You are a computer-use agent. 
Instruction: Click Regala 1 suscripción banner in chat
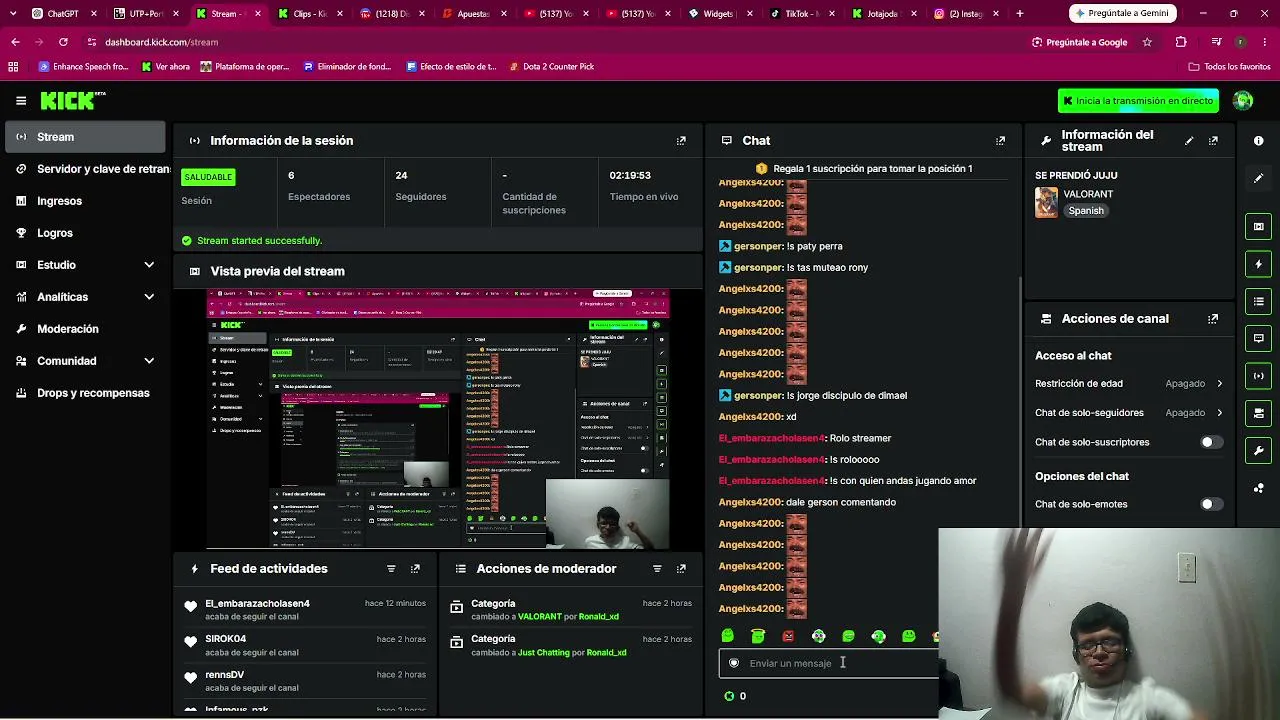863,168
